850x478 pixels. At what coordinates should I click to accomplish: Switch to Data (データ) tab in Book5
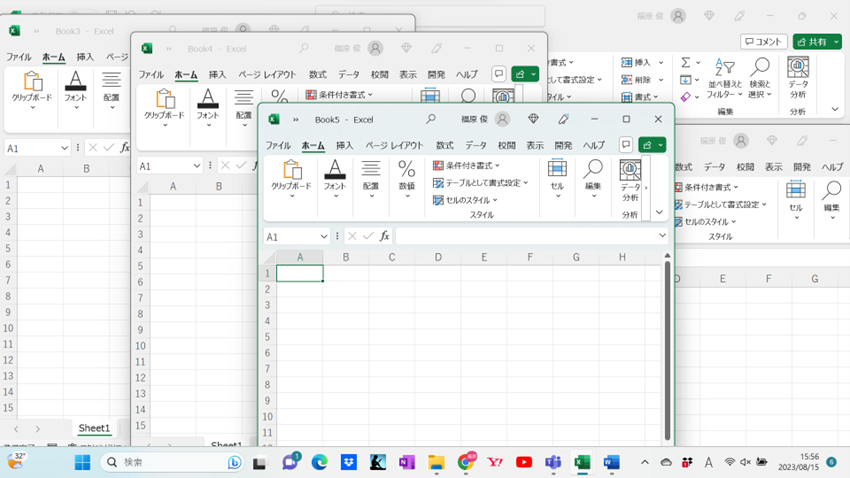(x=476, y=145)
